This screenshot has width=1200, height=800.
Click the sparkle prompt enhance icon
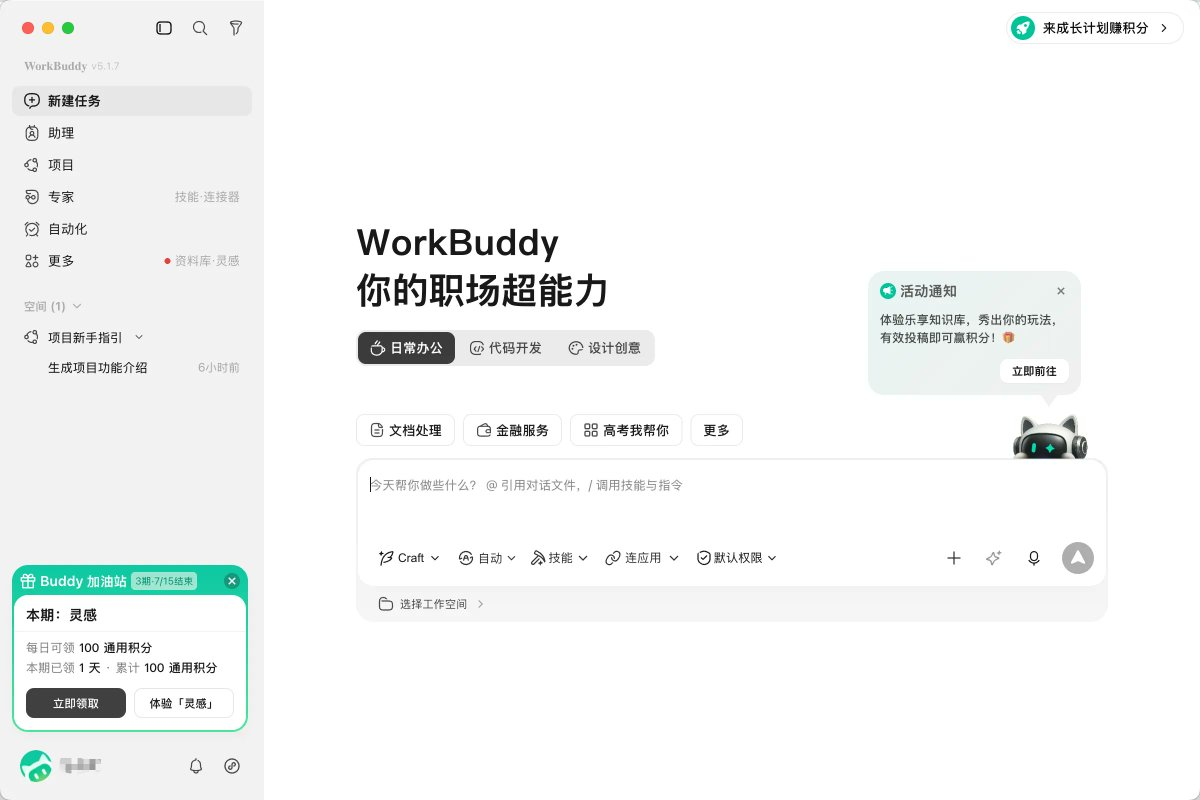(993, 558)
